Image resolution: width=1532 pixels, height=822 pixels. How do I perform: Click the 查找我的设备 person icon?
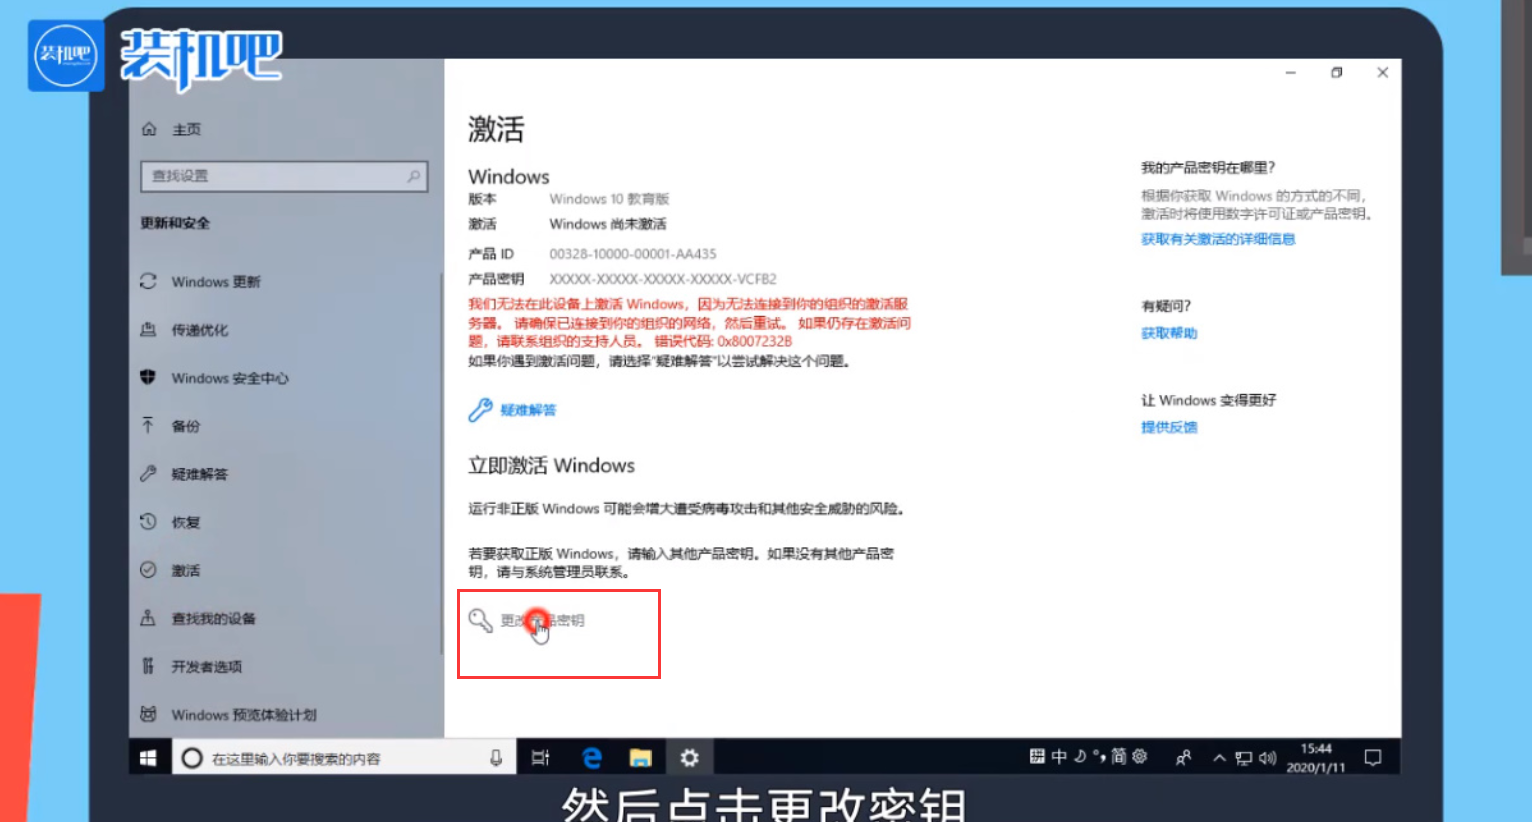[x=148, y=618]
